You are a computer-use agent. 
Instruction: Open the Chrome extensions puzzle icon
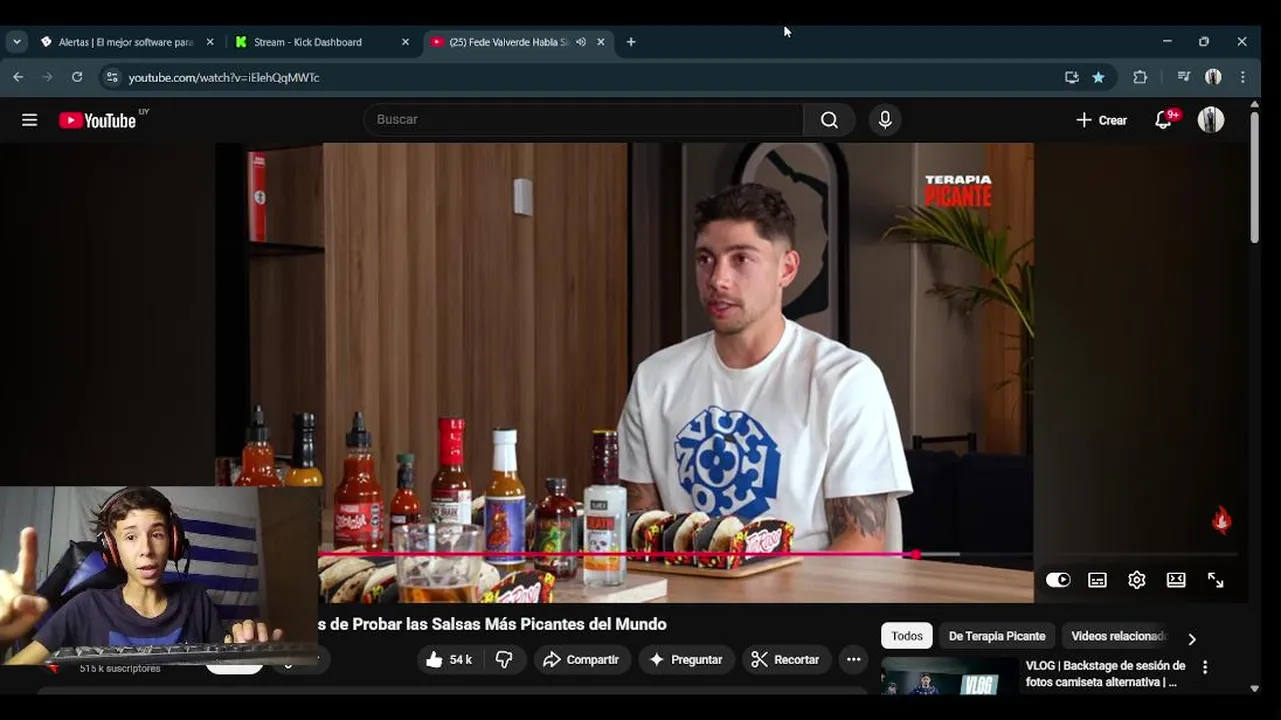[1140, 77]
